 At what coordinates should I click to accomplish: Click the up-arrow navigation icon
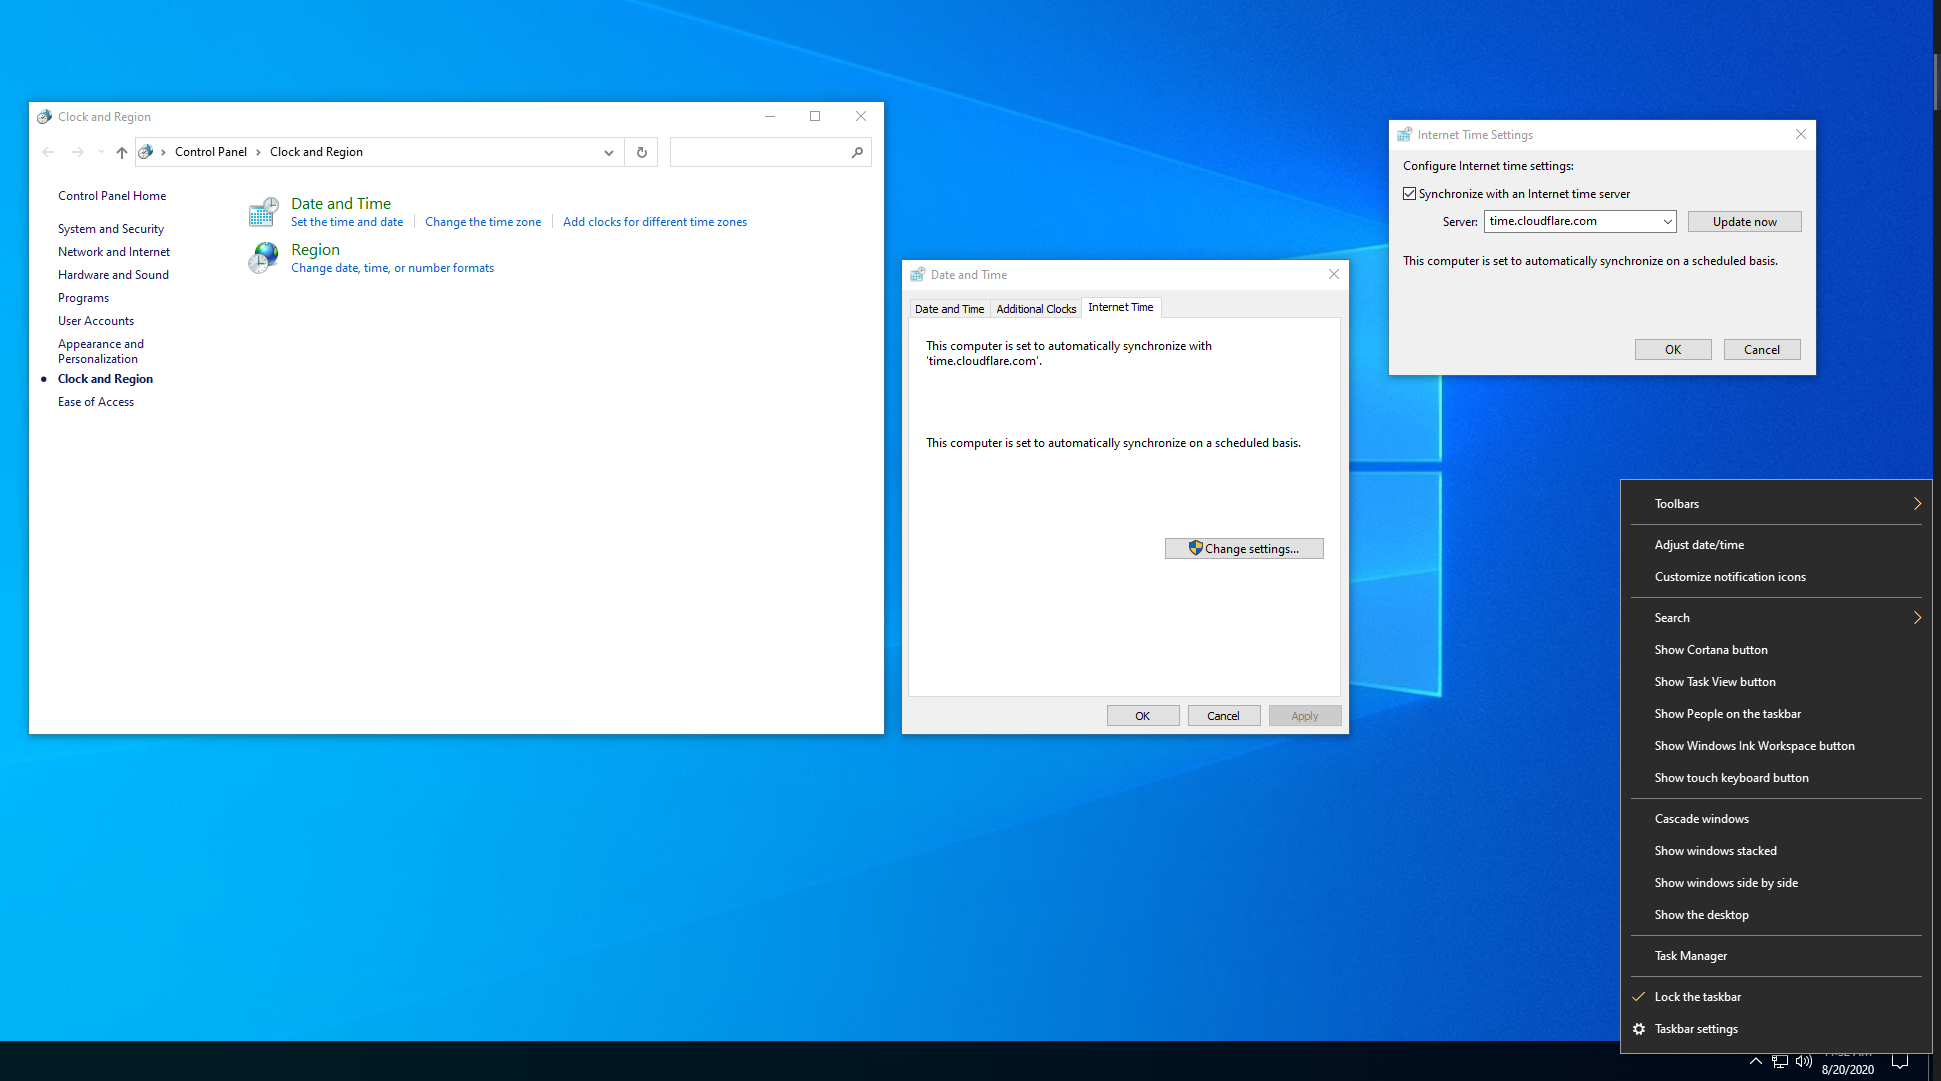122,152
